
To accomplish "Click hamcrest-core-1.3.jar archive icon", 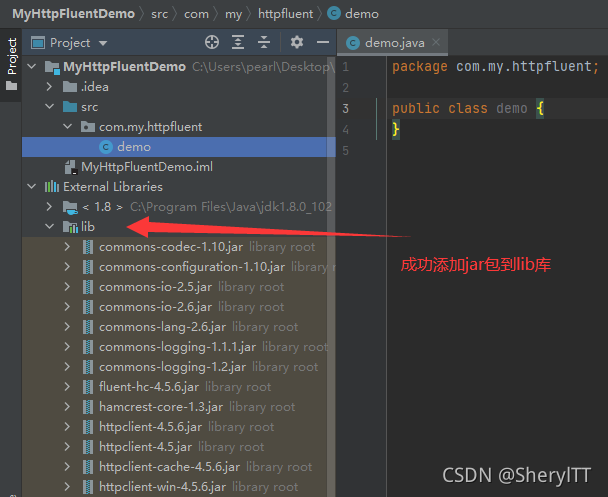I will pyautogui.click(x=88, y=407).
